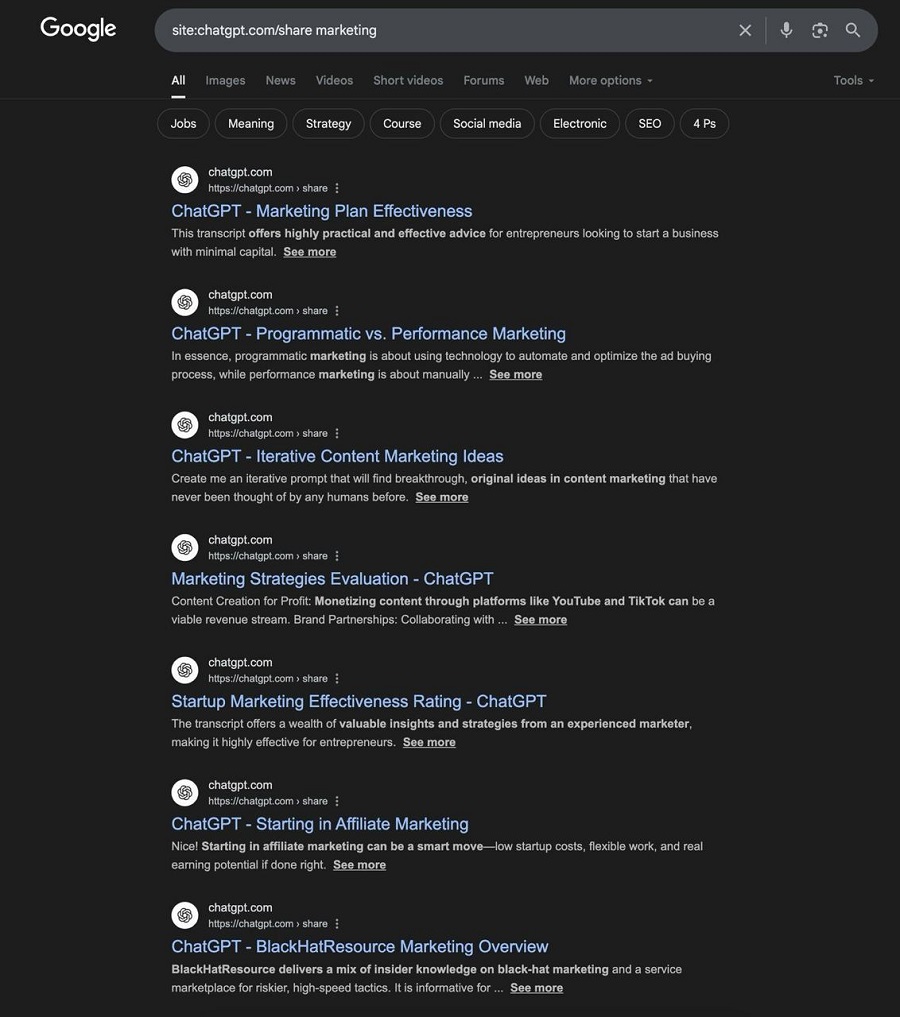This screenshot has width=900, height=1017.
Task: Expand See more under Marketing Strategies Evaluation
Action: (x=541, y=620)
